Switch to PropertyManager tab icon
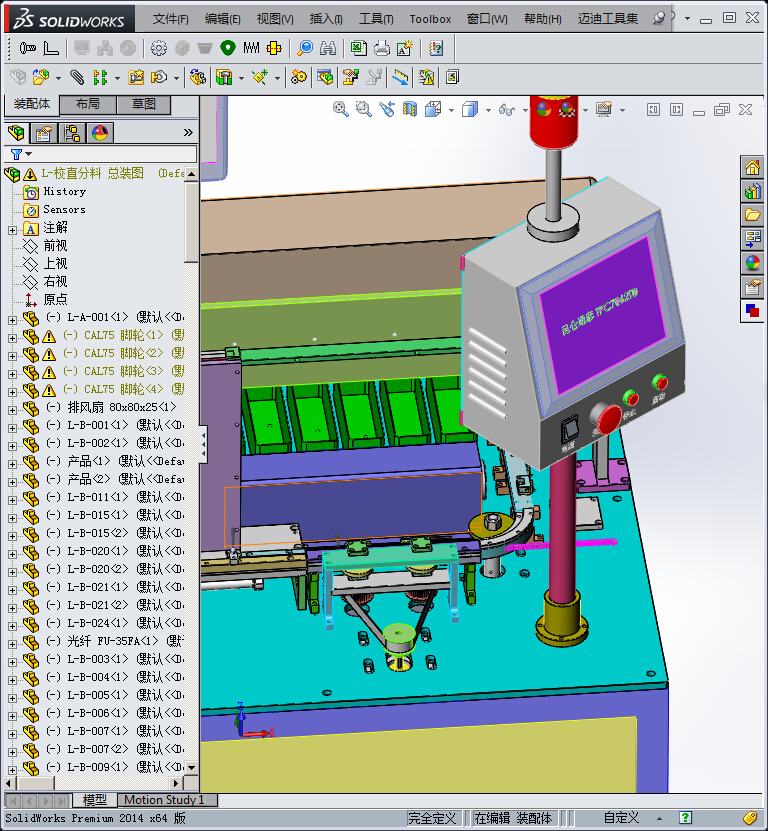Image resolution: width=768 pixels, height=831 pixels. (x=43, y=132)
